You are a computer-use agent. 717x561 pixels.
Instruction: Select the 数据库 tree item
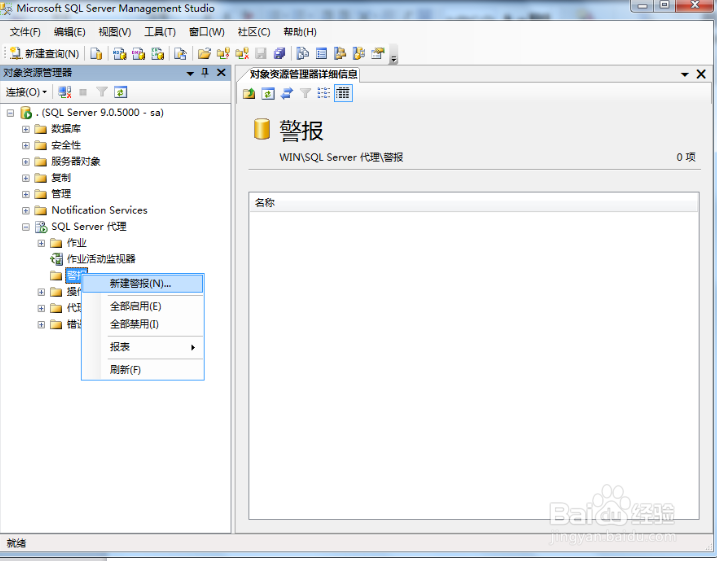(66, 129)
